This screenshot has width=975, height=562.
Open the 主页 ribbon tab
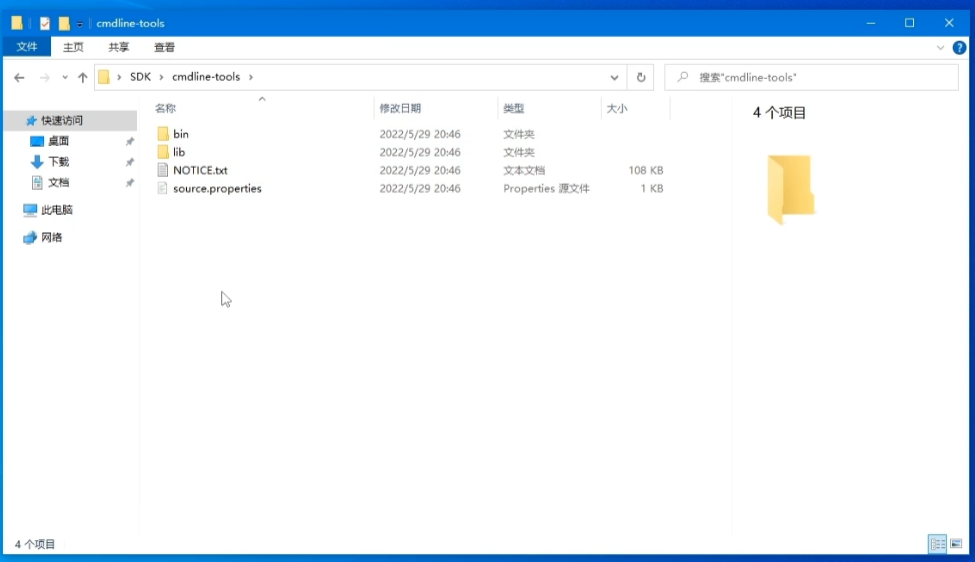[x=73, y=47]
